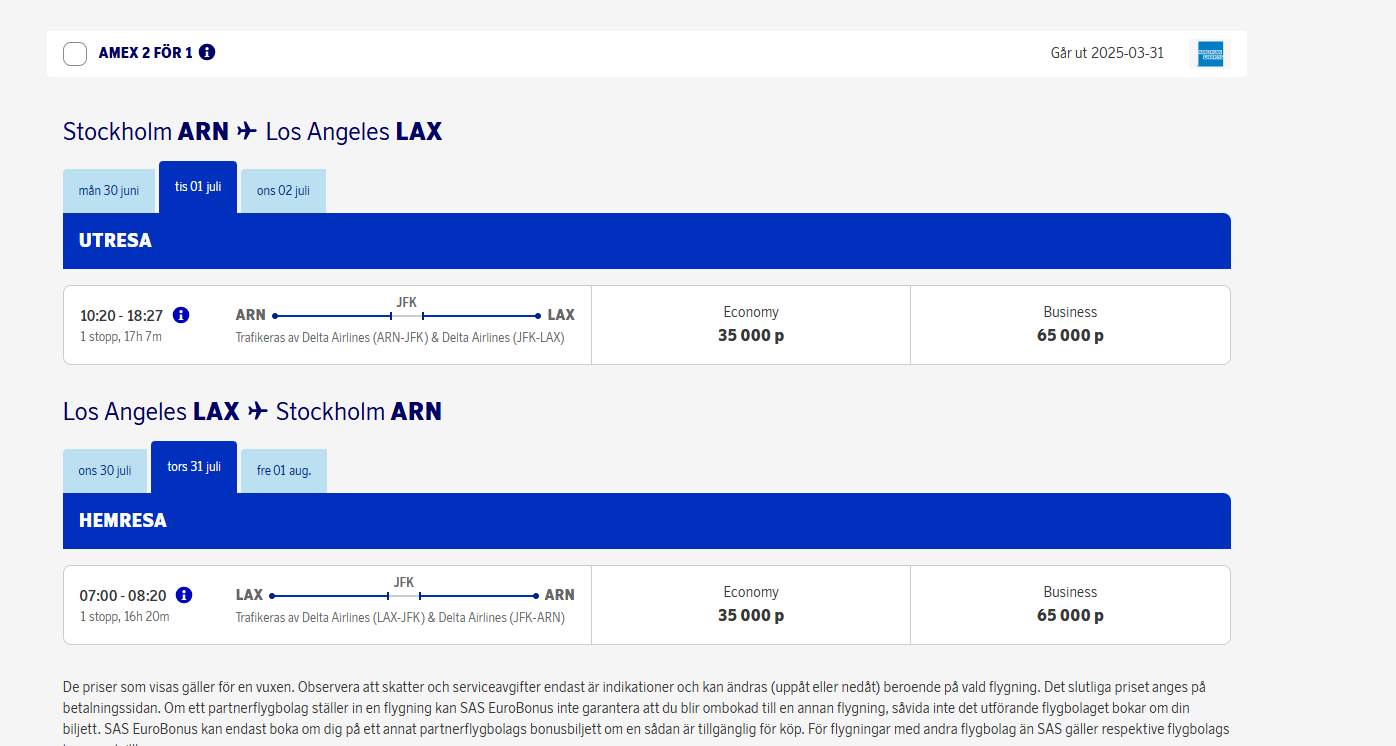Enable the AMEX 2 FÖR 1 checkbox
The width and height of the screenshot is (1396, 746).
(x=75, y=54)
